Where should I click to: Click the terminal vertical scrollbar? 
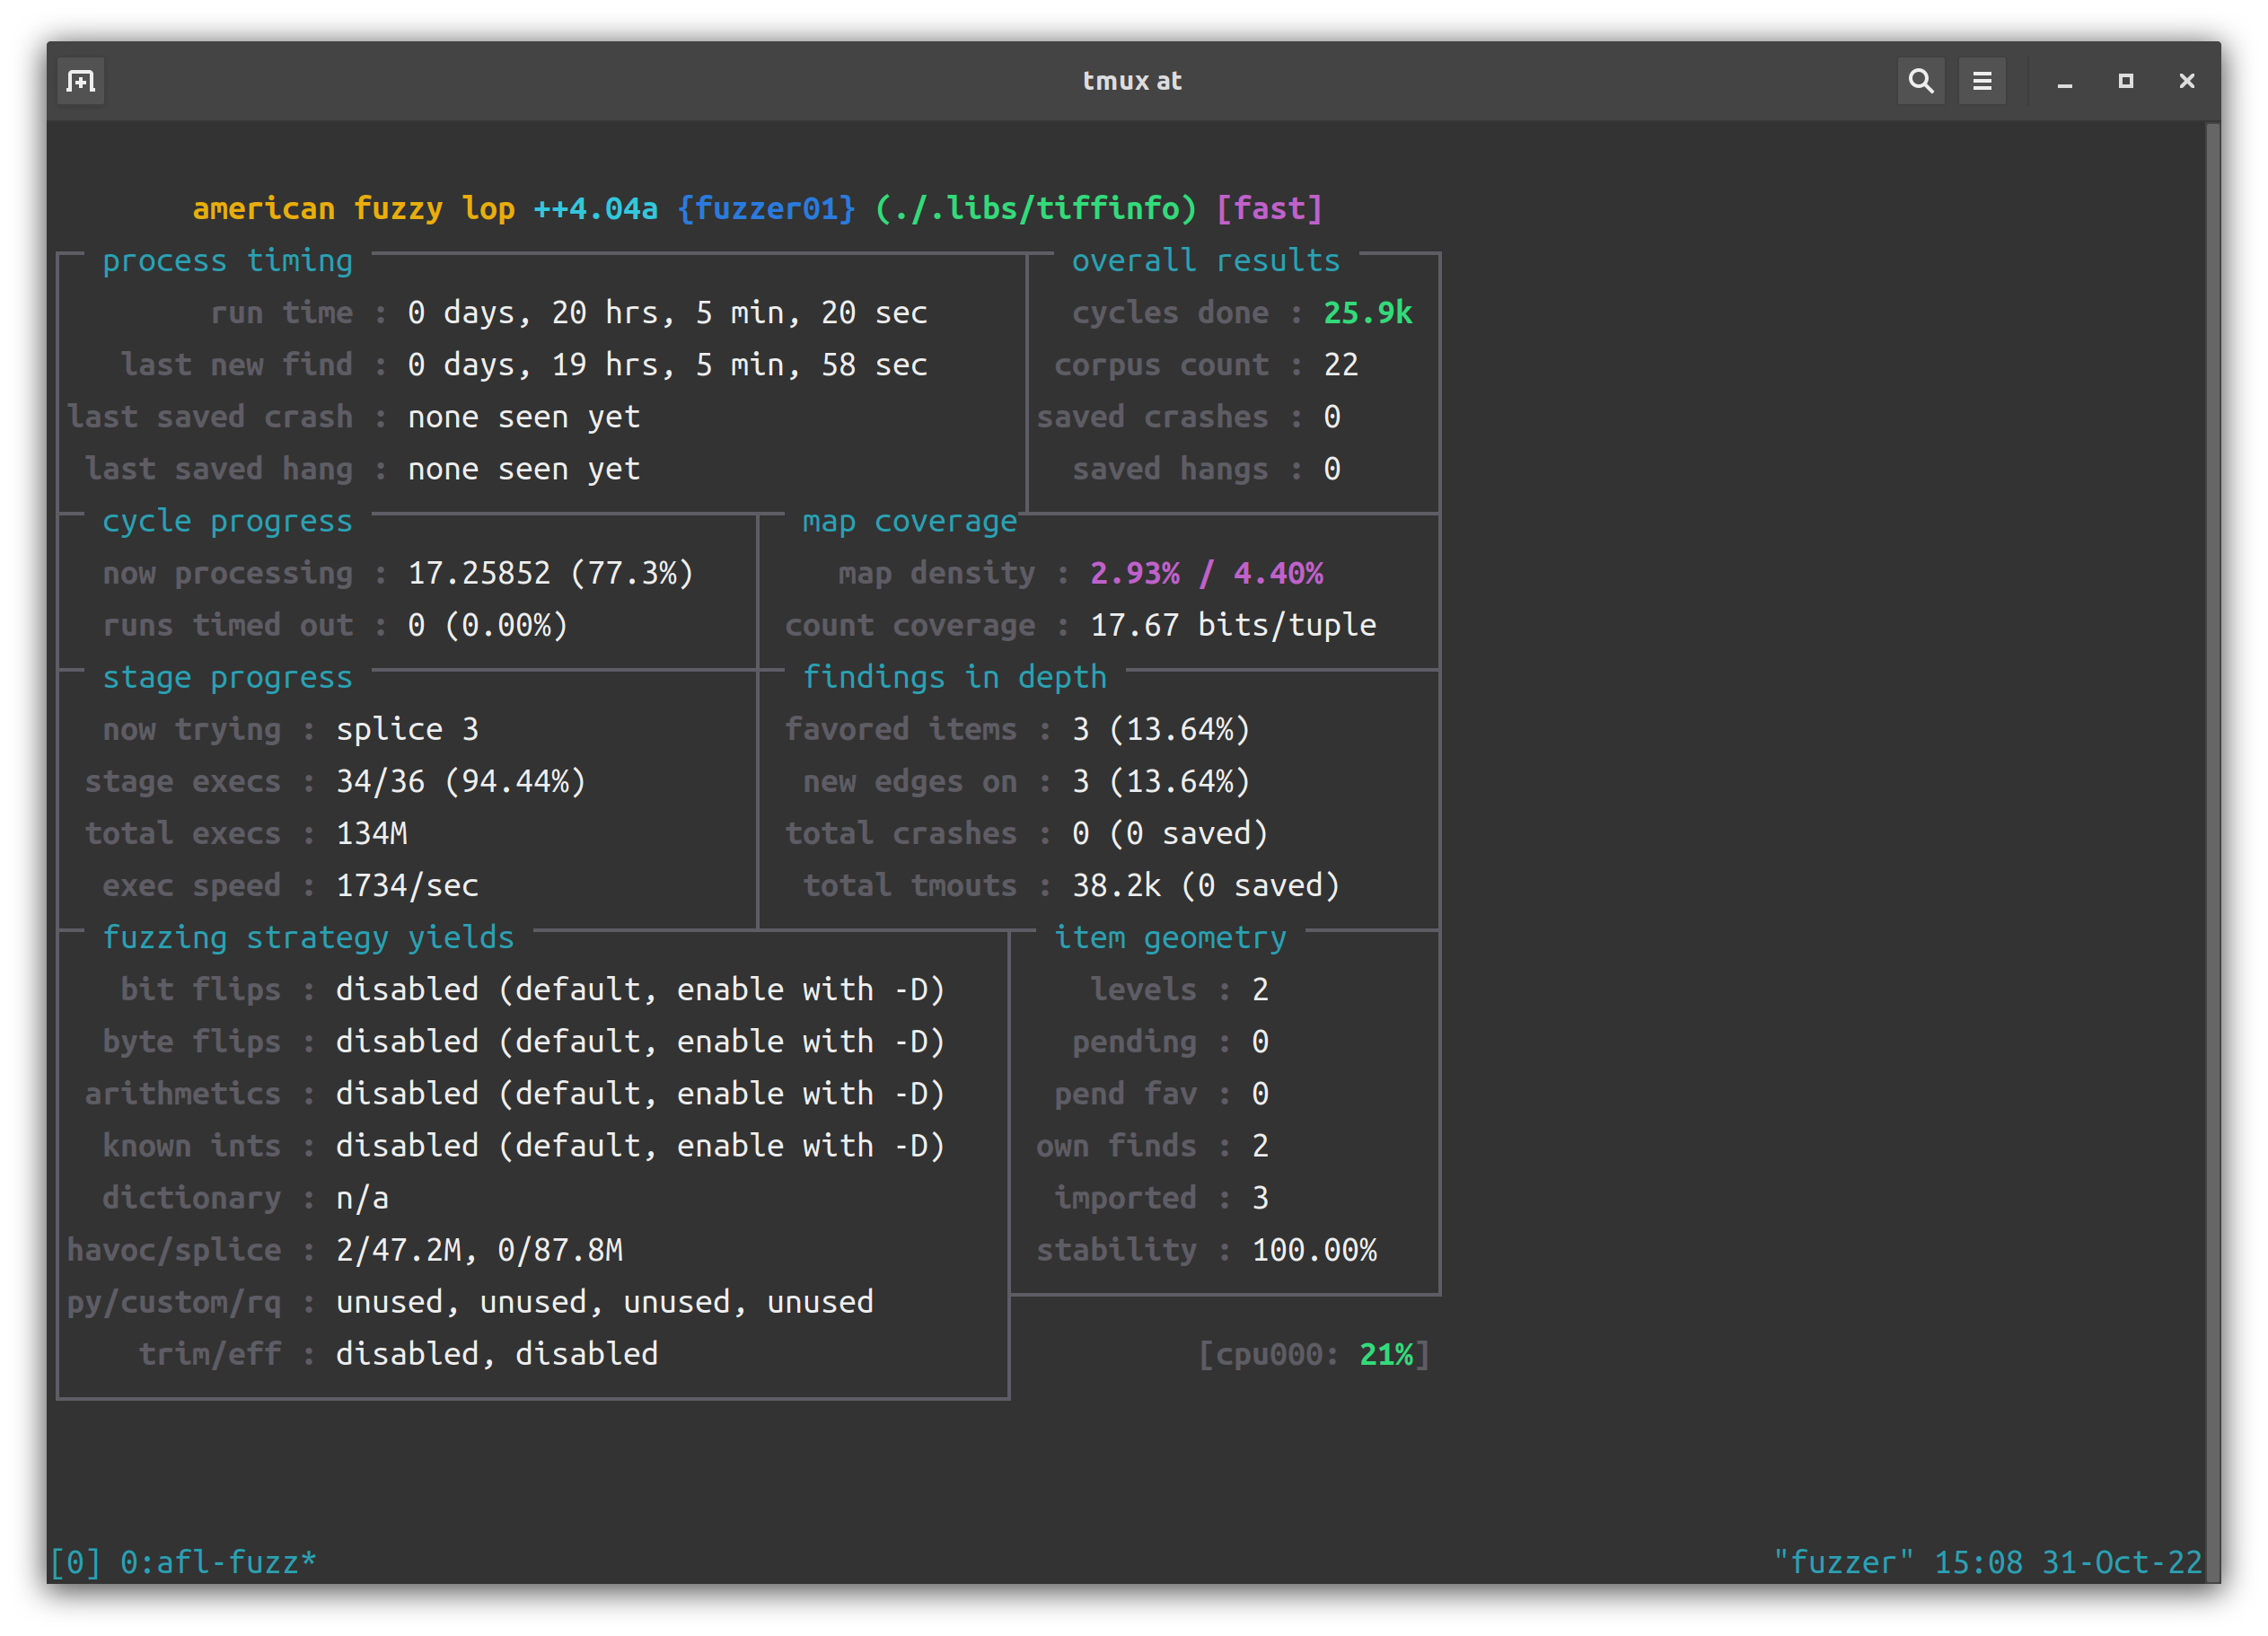tap(2212, 850)
